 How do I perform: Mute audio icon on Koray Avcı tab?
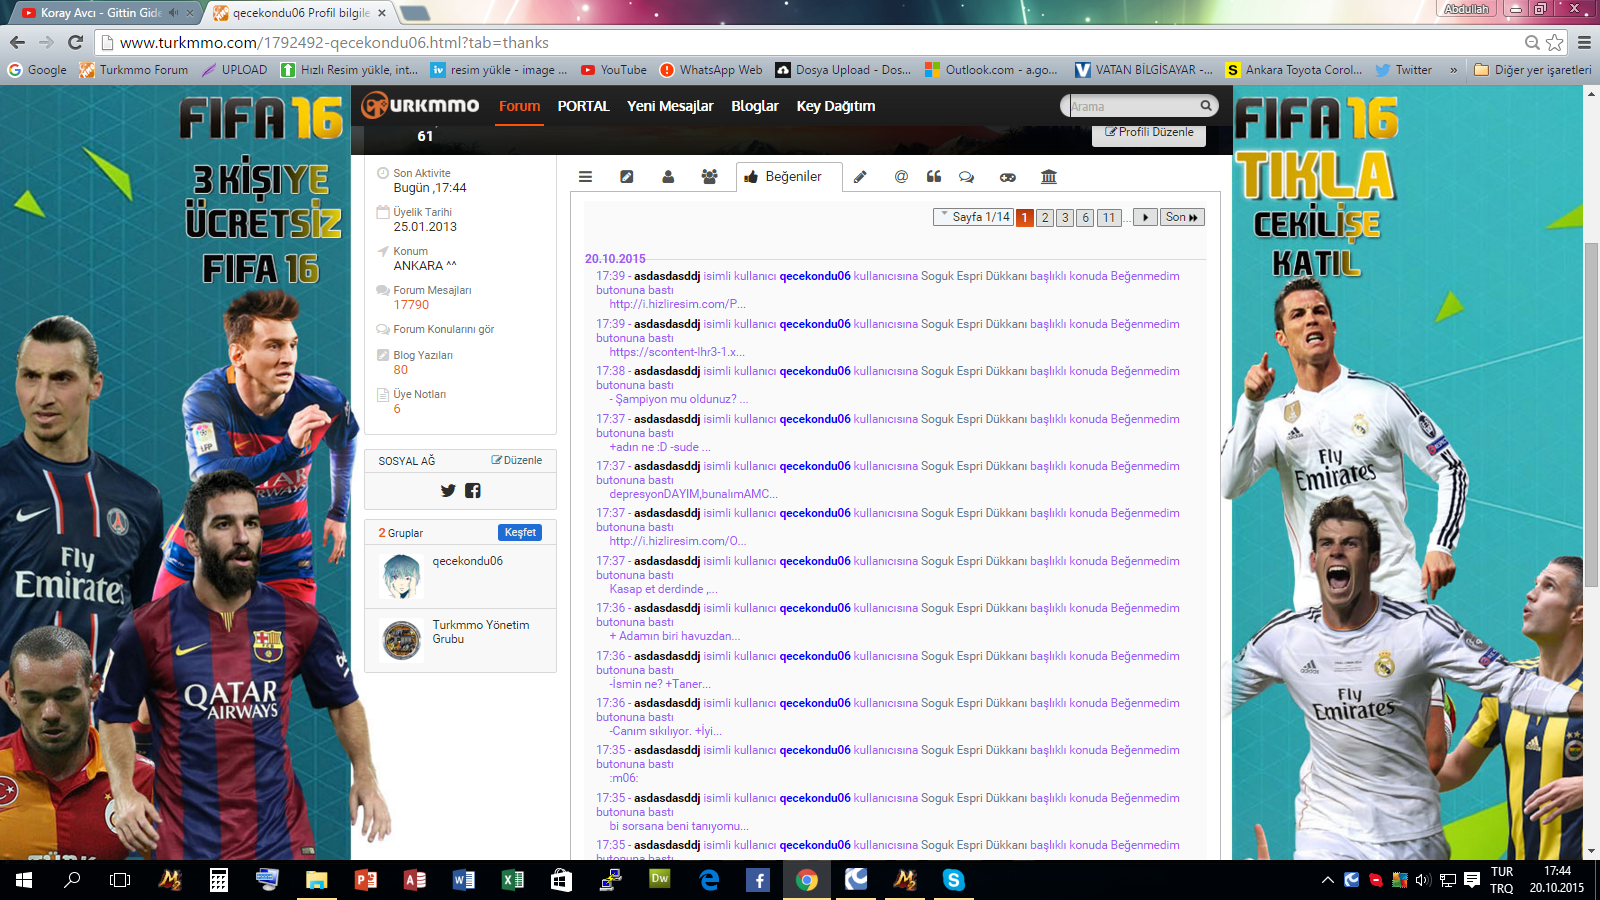pyautogui.click(x=174, y=13)
